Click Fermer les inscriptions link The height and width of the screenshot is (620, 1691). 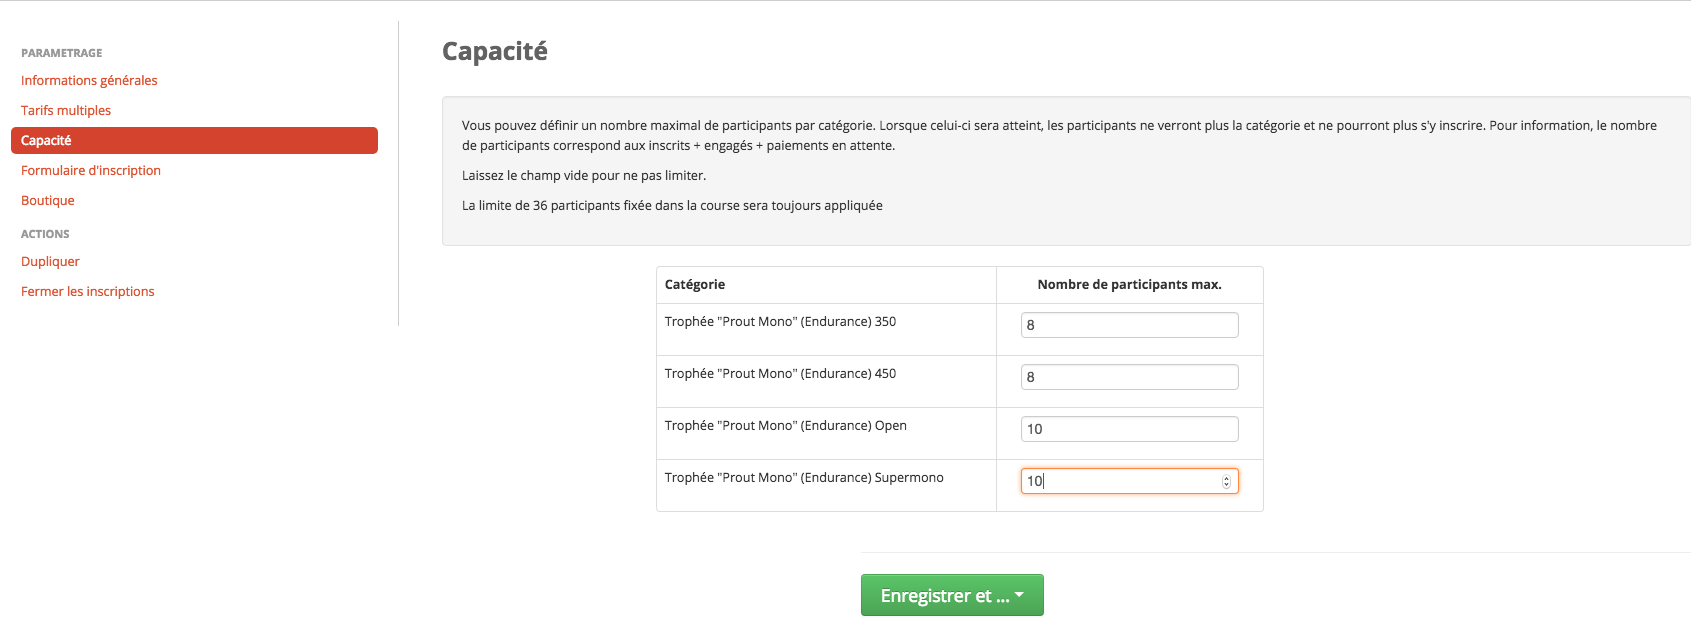[x=88, y=292]
